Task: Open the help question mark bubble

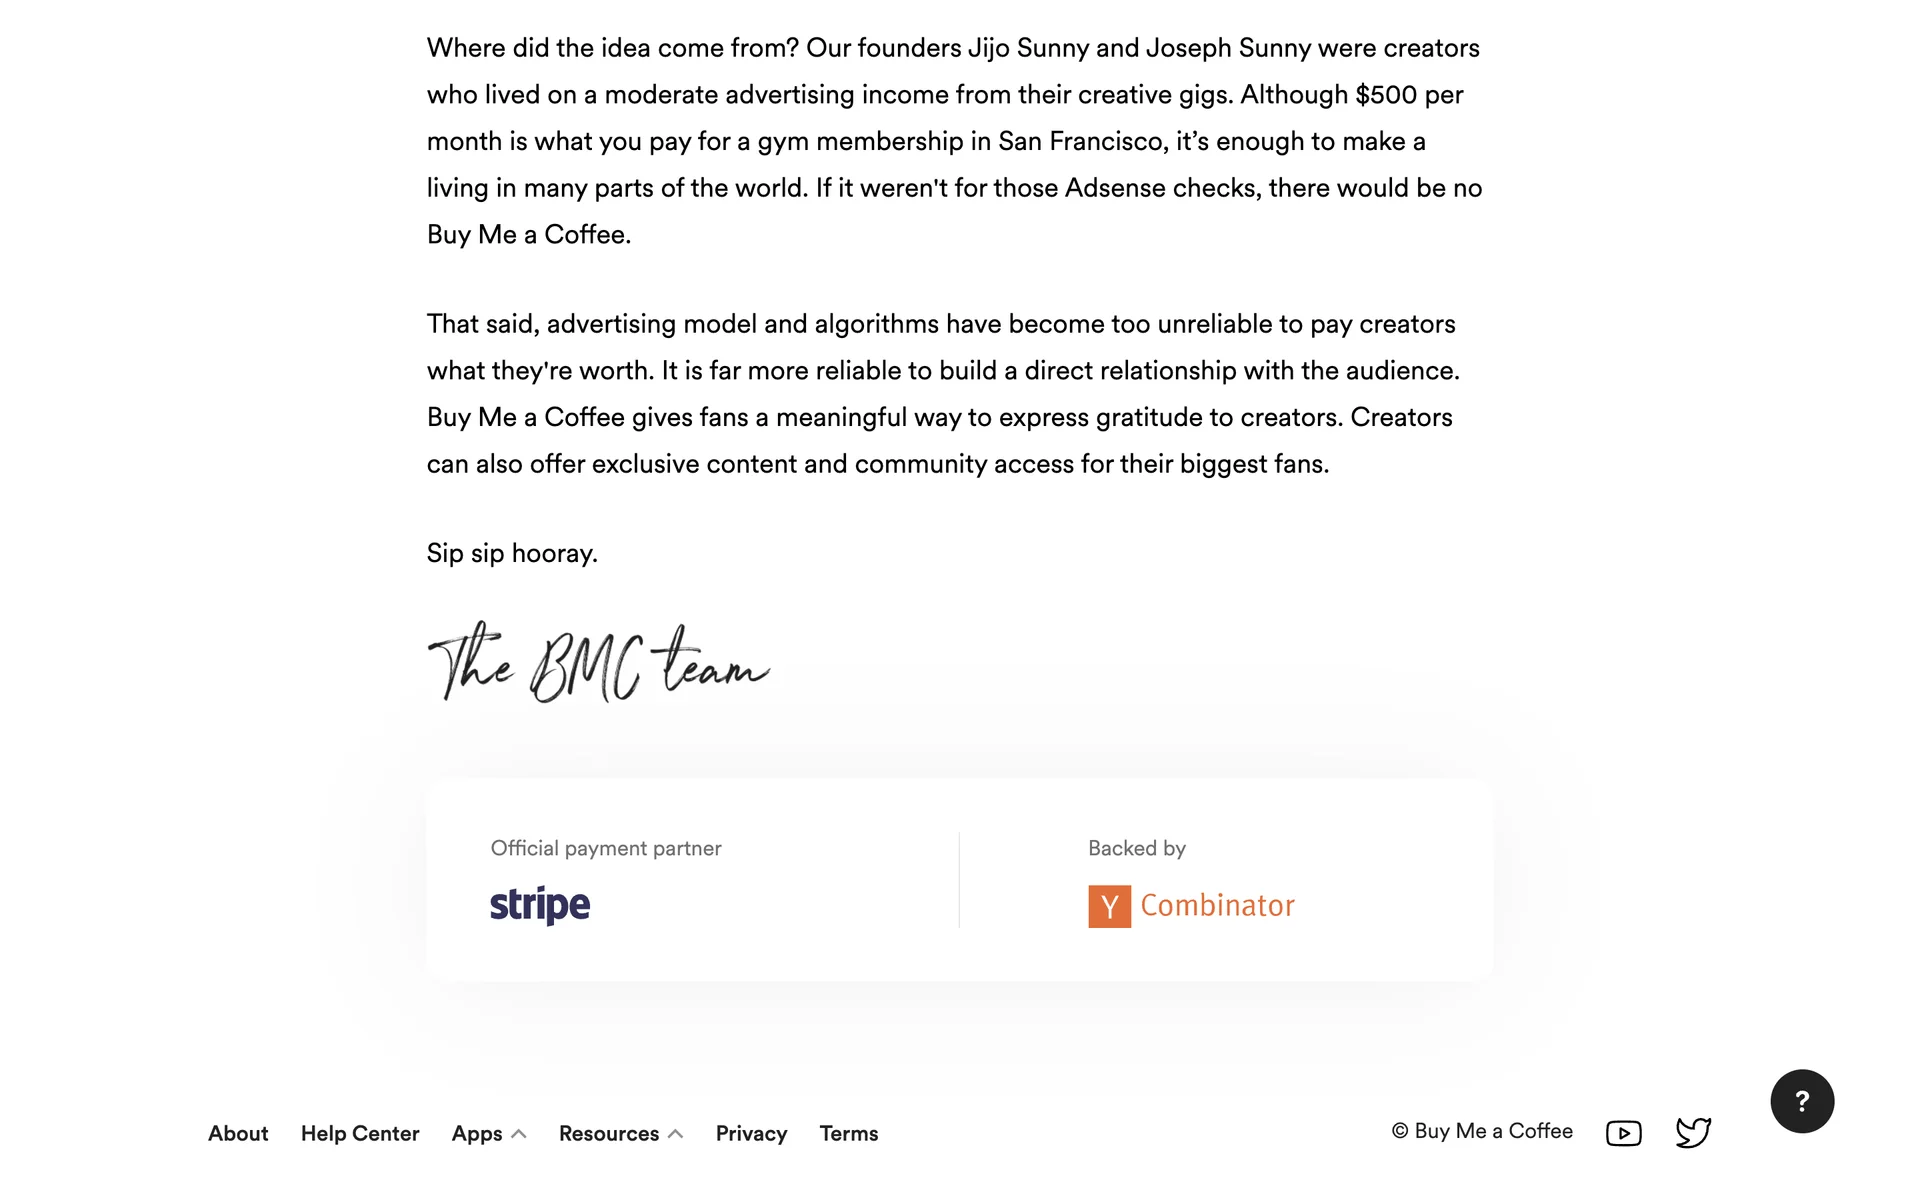Action: point(1802,1101)
